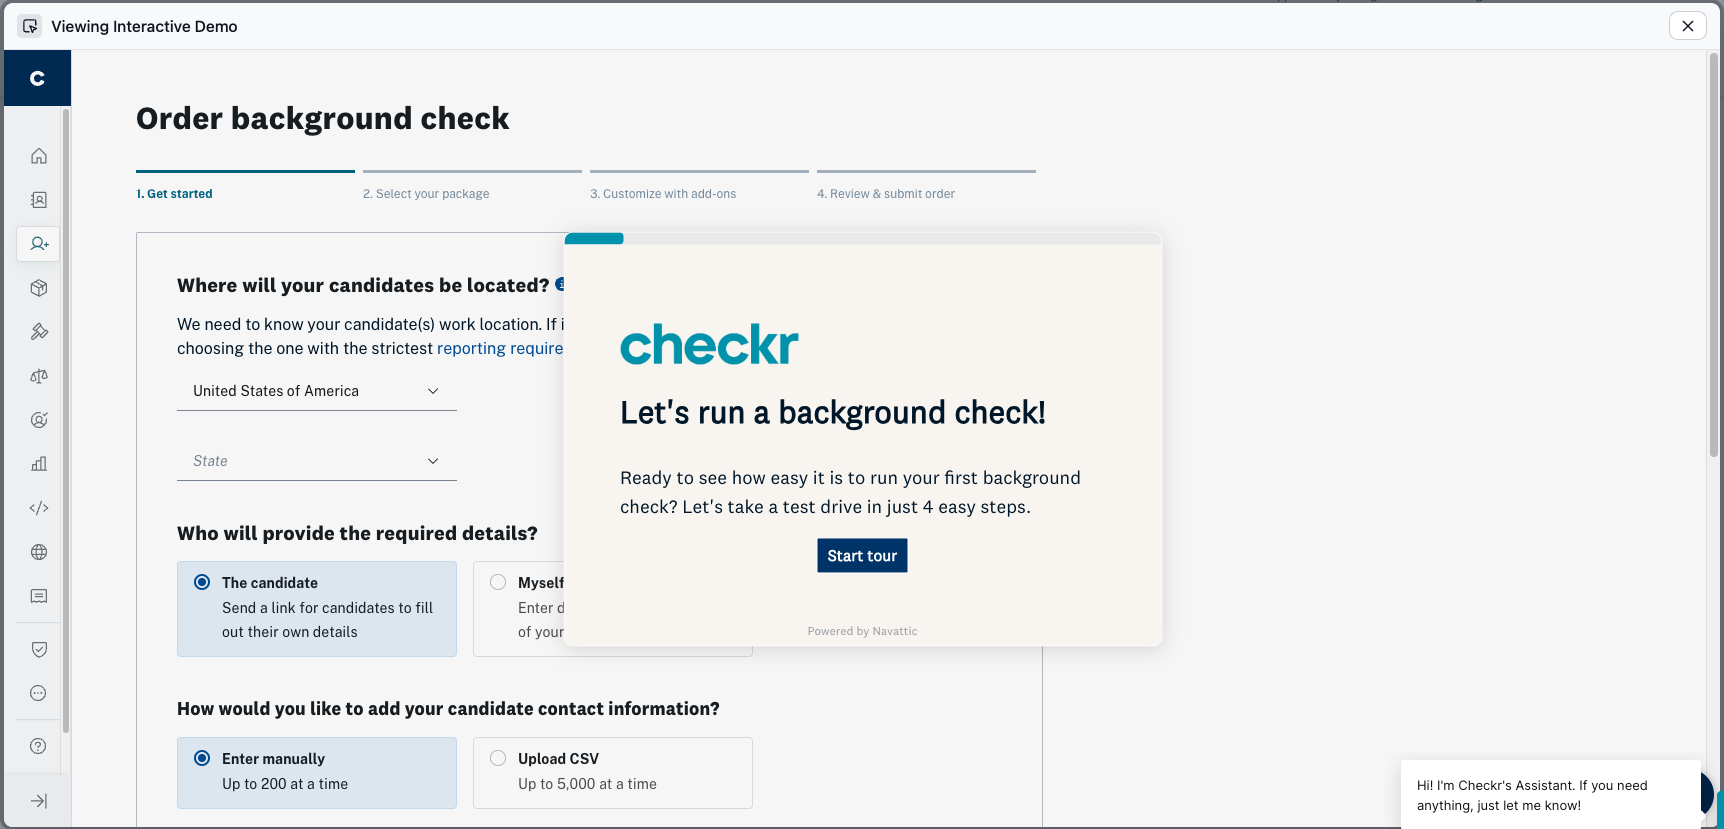Open the invoice receipt icon
This screenshot has width=1724, height=829.
(x=39, y=596)
